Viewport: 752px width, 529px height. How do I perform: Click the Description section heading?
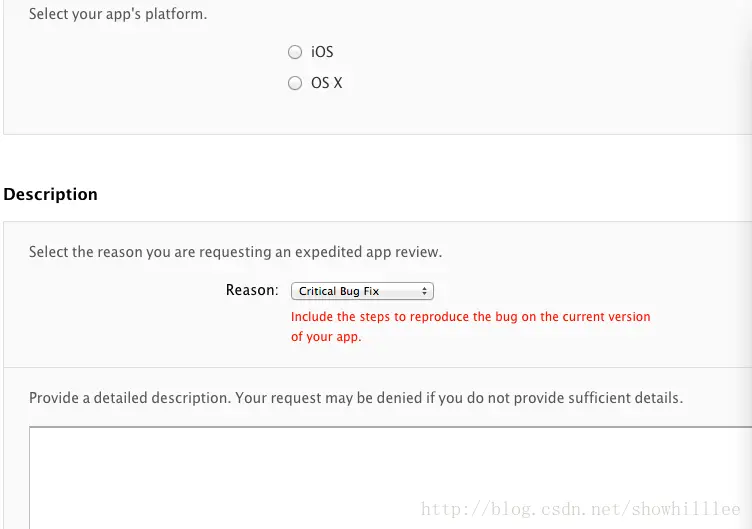point(50,194)
